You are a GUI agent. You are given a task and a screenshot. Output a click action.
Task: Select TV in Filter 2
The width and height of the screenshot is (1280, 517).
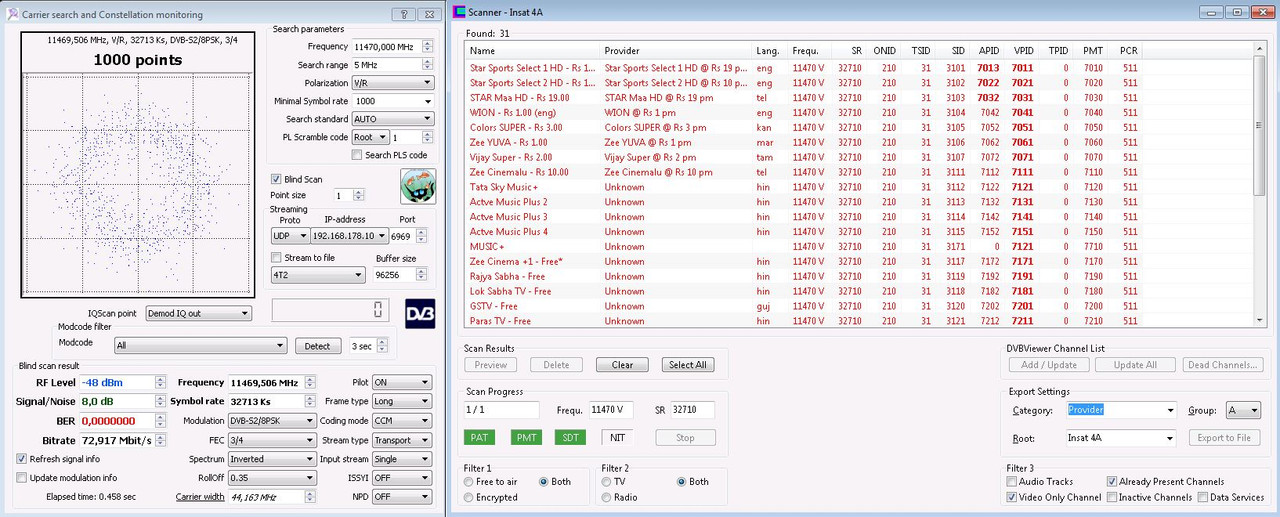coord(606,481)
